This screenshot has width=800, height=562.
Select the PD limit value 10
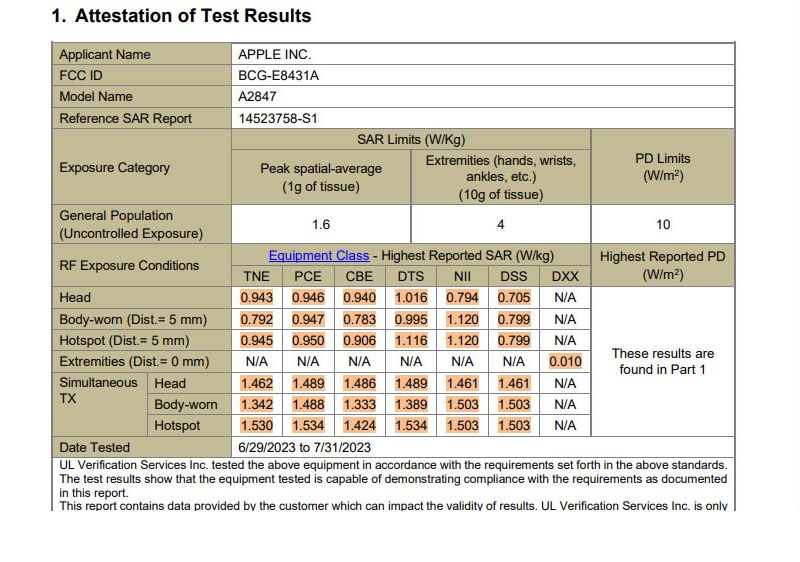(663, 225)
